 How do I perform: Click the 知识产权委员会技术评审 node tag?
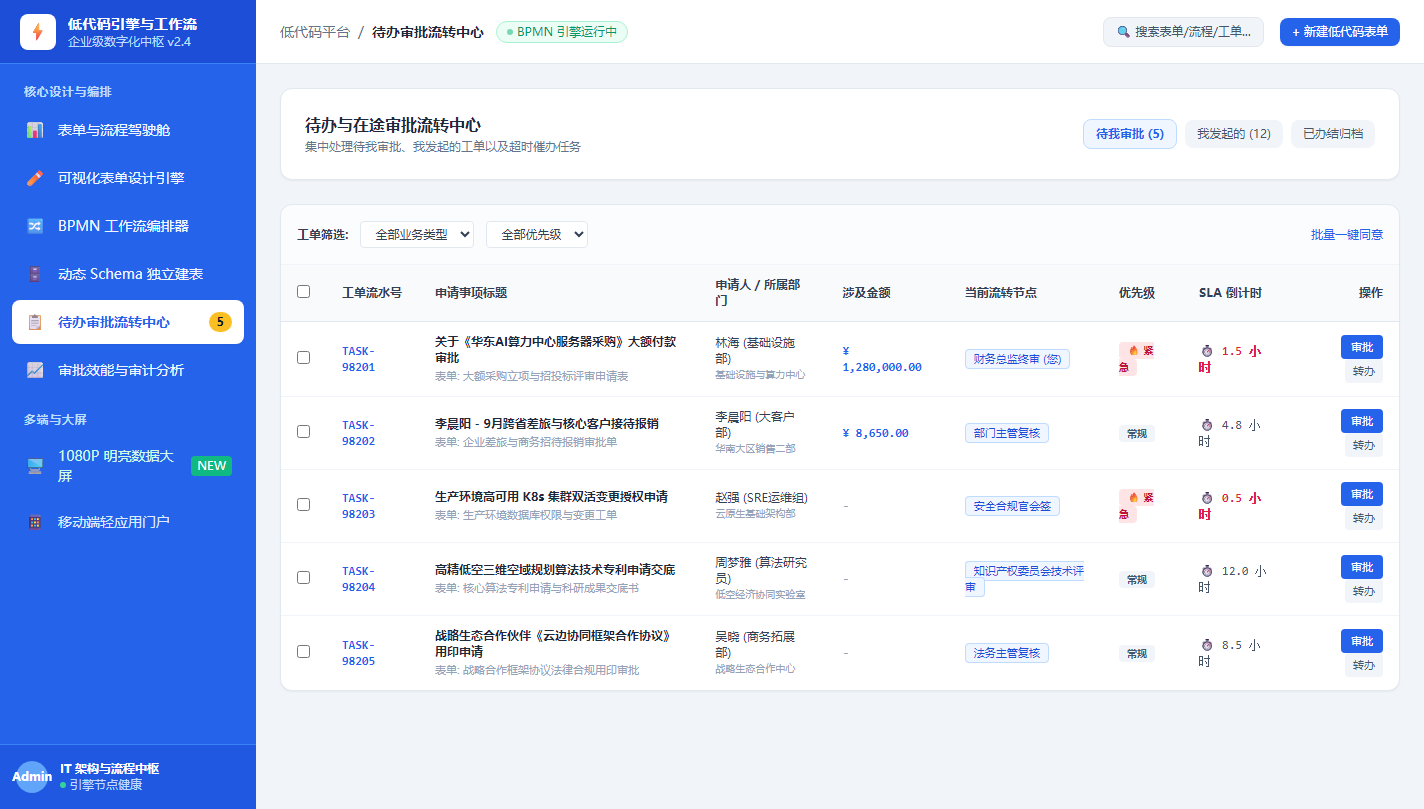pos(1025,579)
